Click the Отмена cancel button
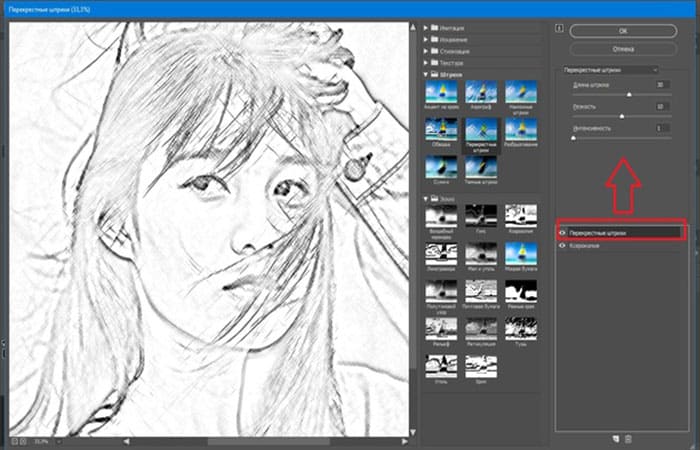 coord(623,49)
